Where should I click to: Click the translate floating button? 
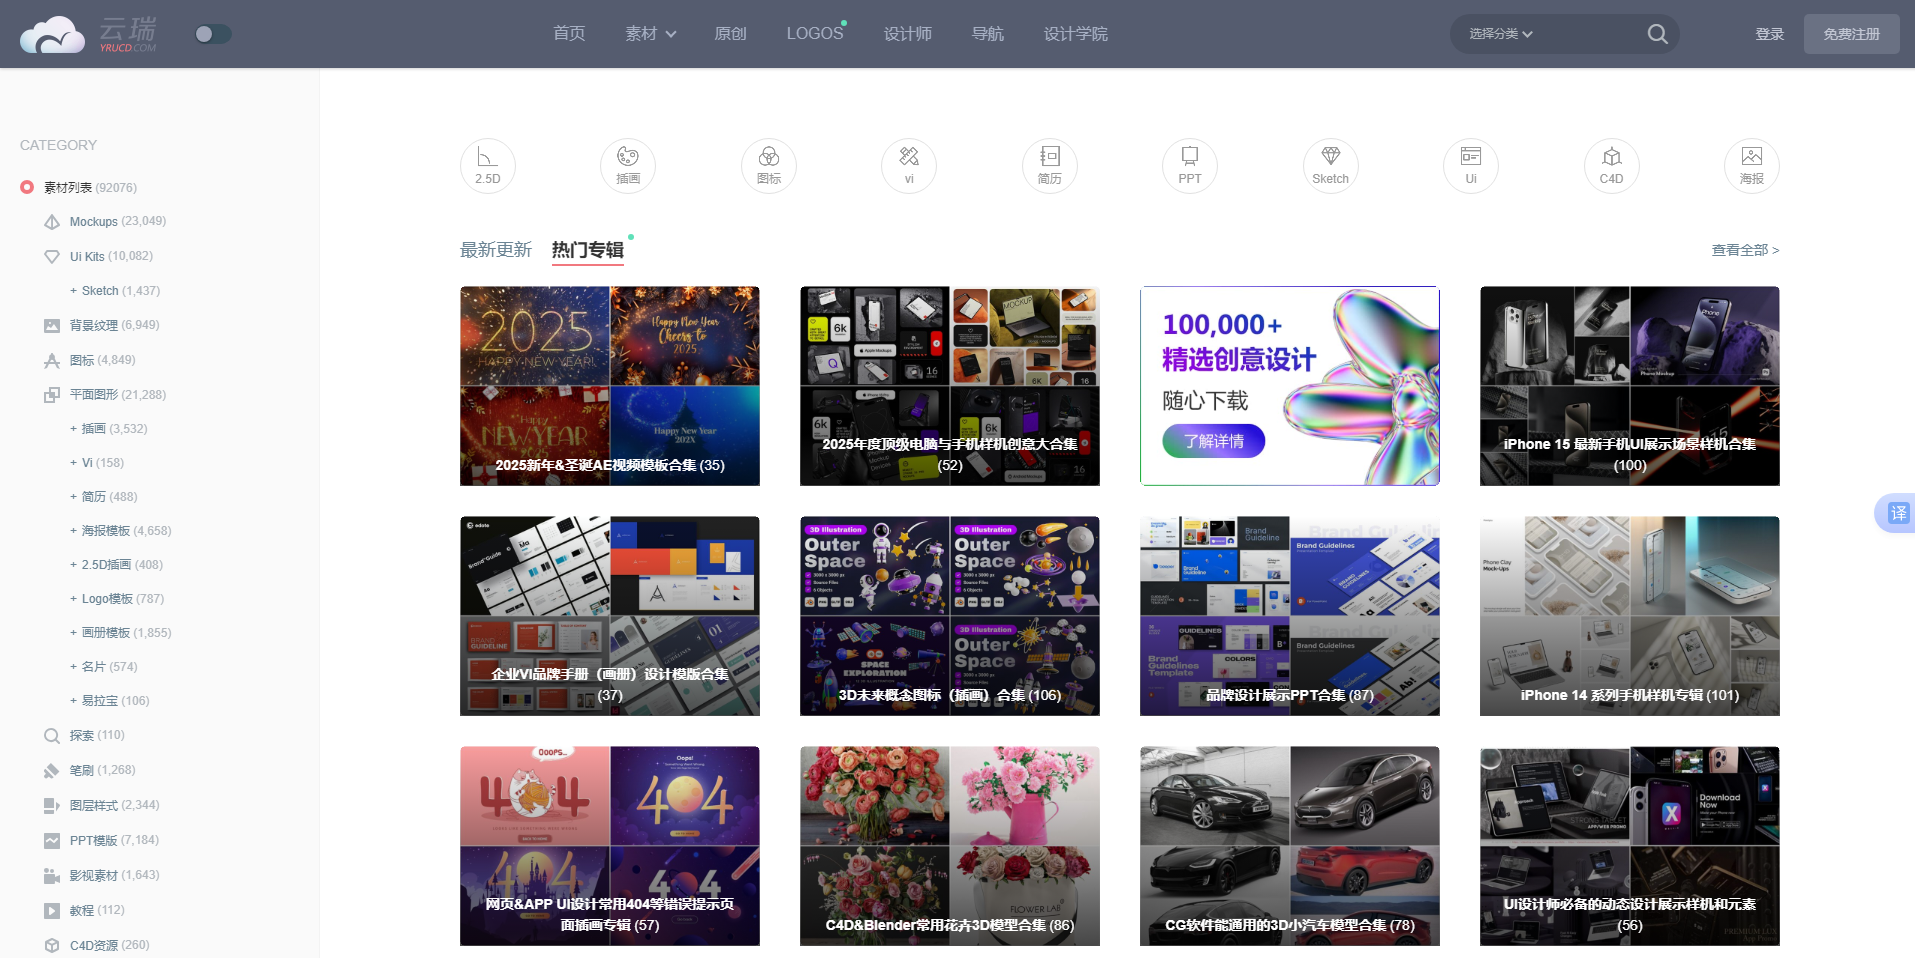[x=1896, y=513]
